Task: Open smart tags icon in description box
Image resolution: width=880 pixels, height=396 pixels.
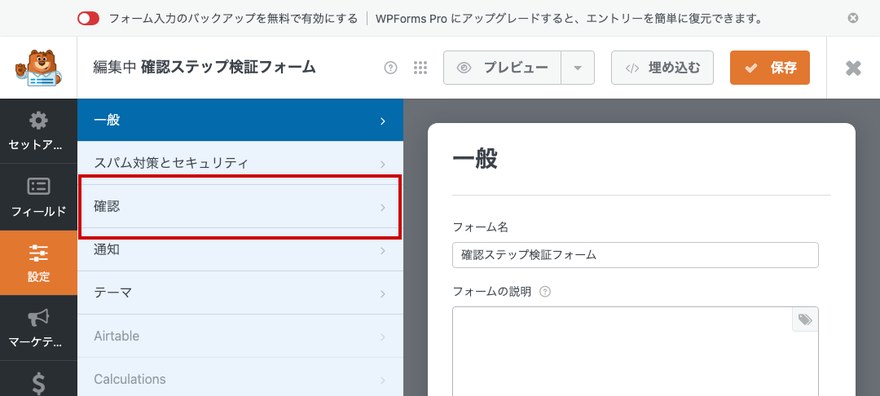Action: pos(805,320)
